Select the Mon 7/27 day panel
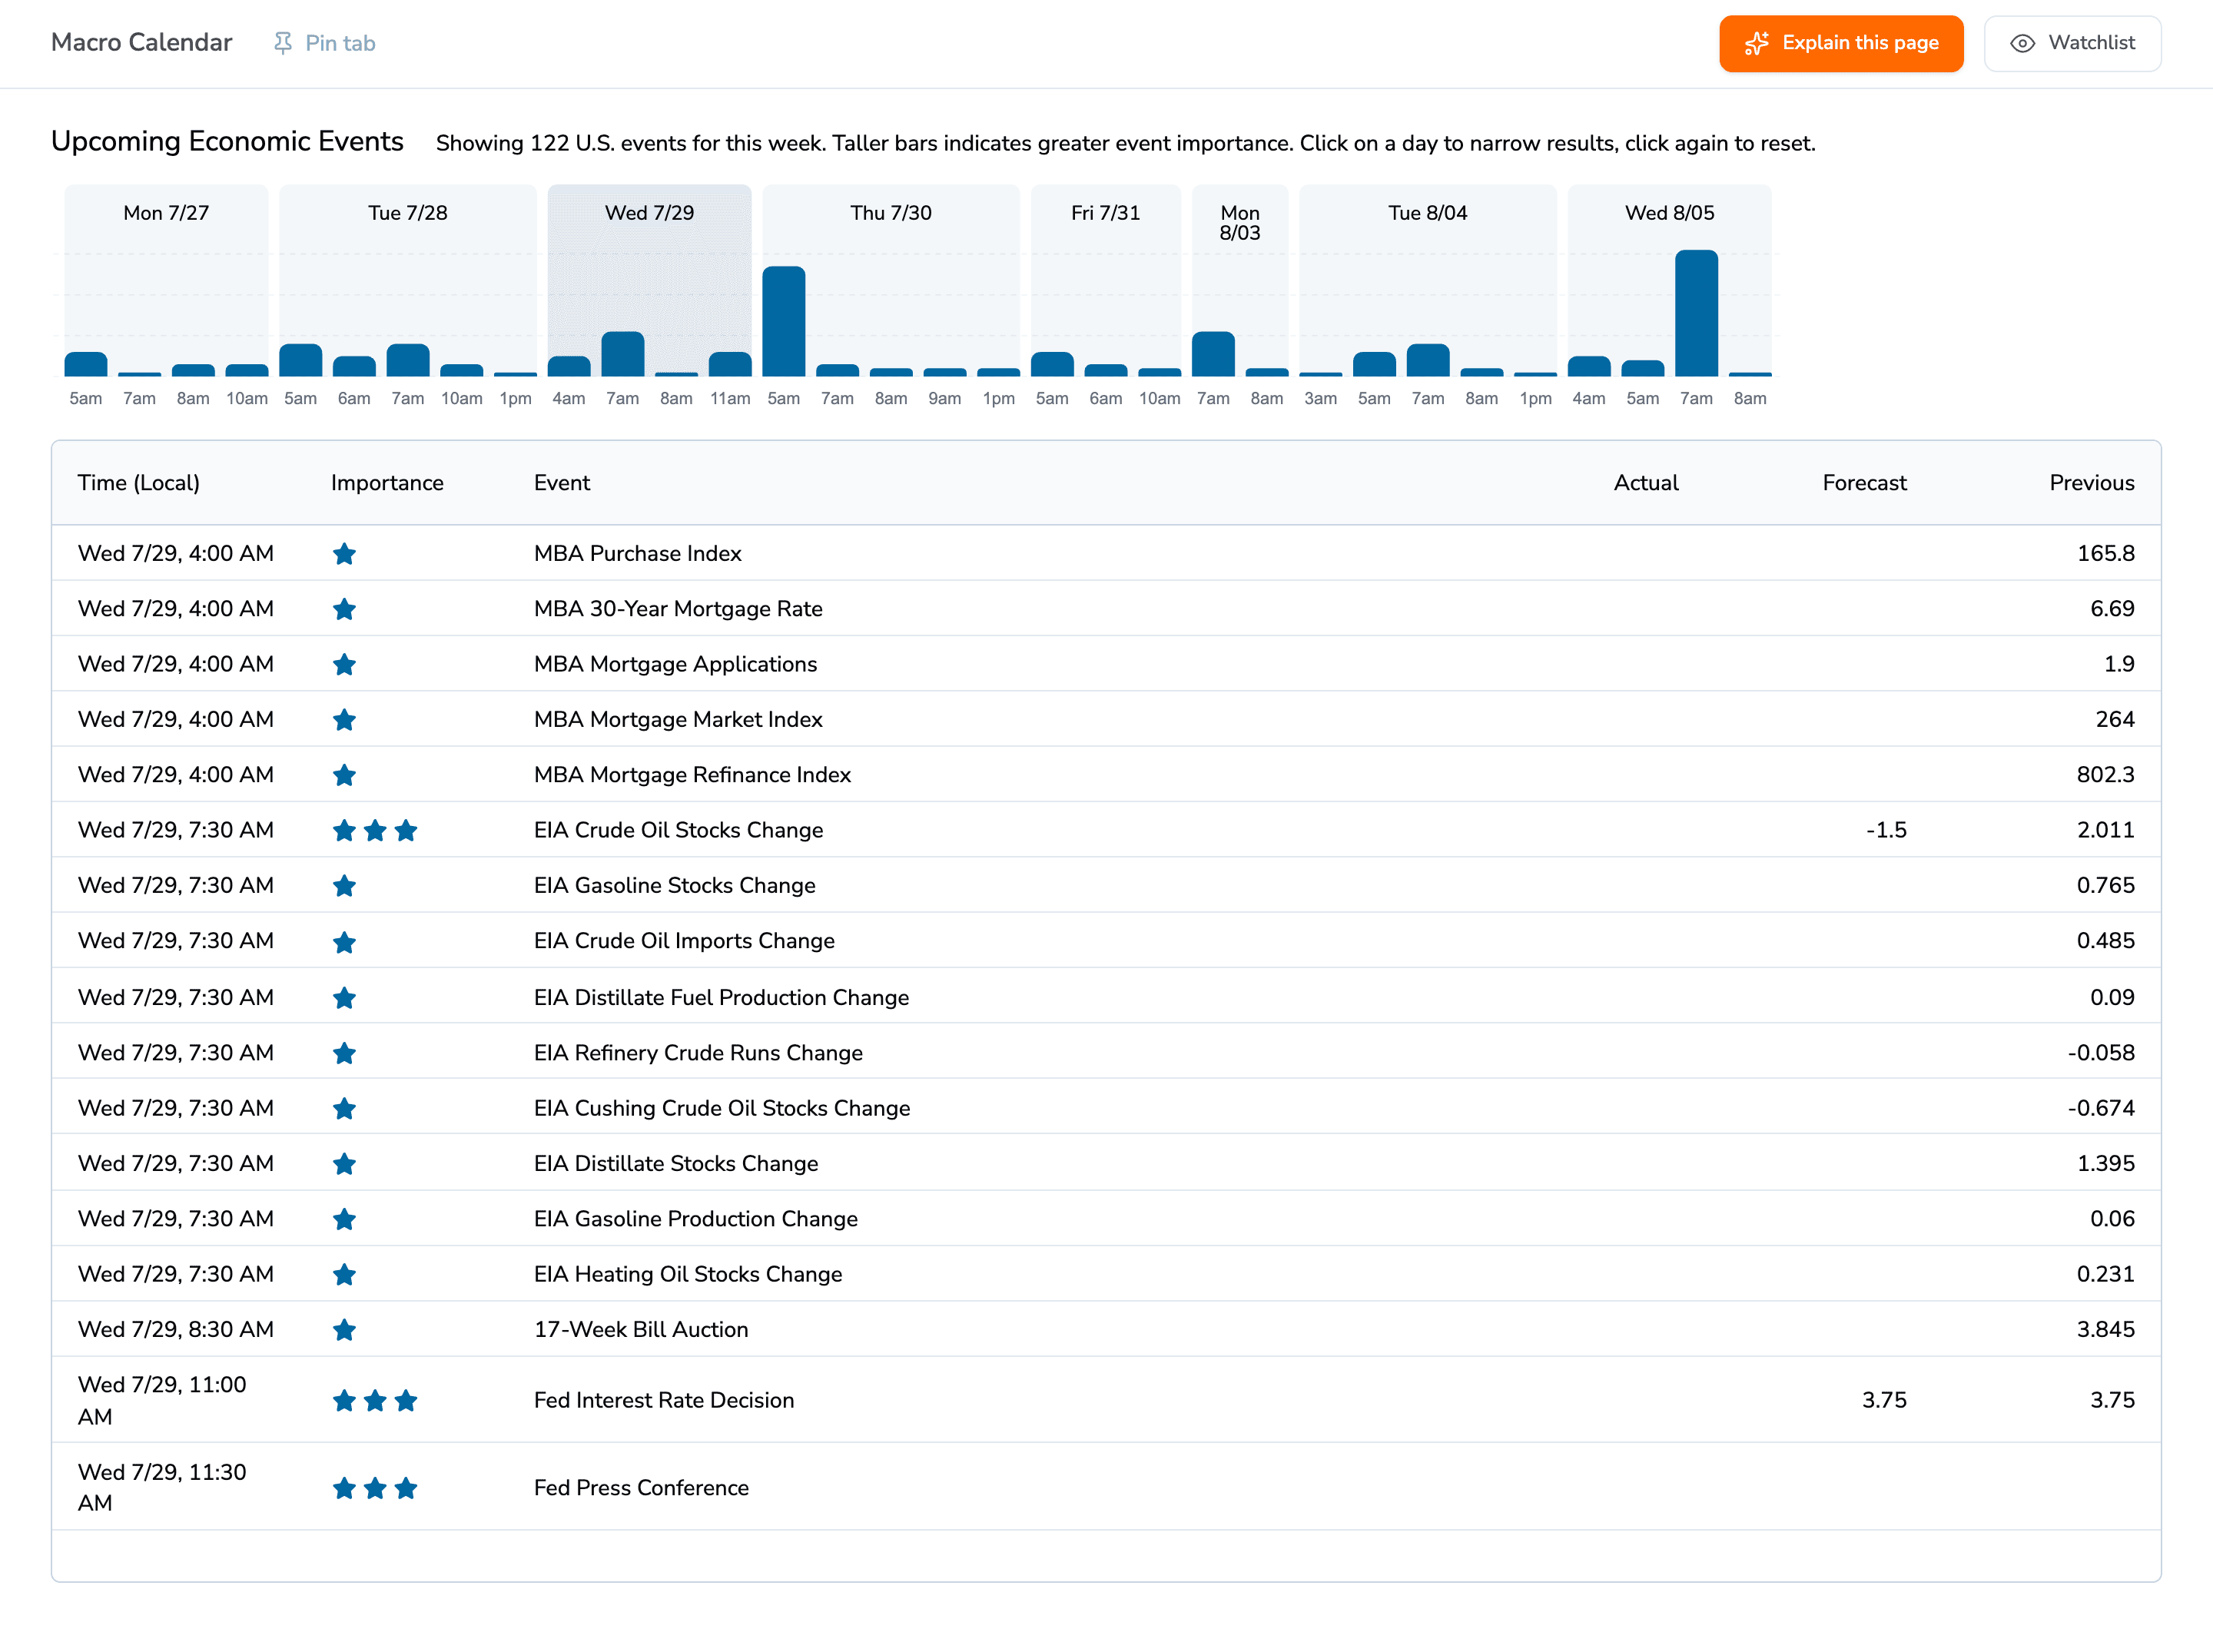 pos(166,281)
